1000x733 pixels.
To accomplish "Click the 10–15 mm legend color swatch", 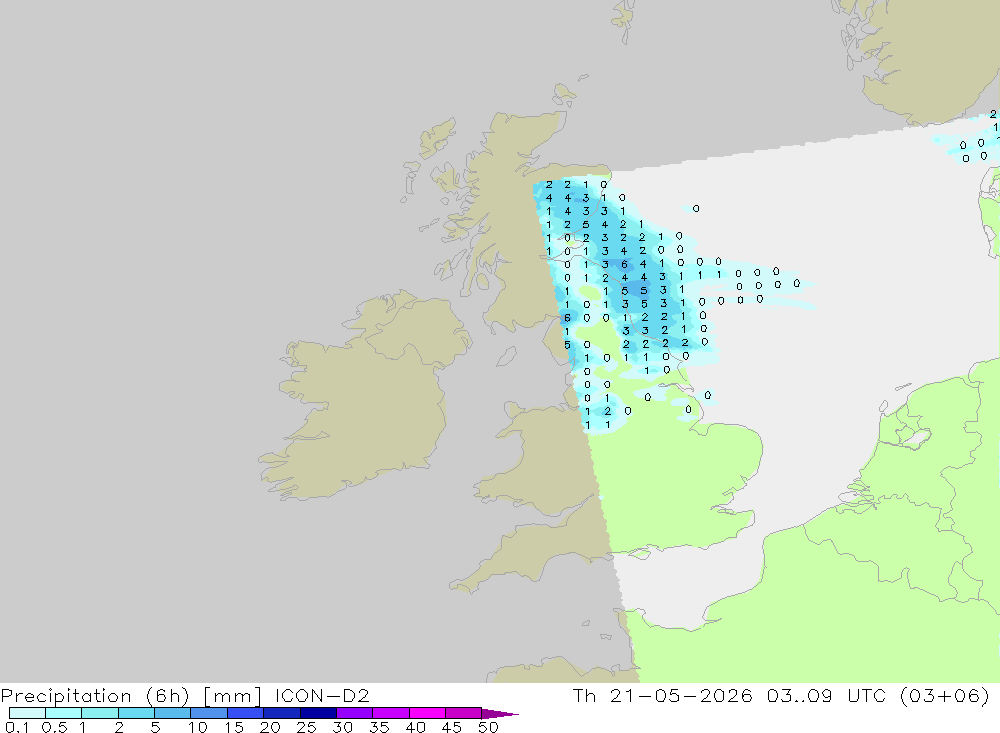I will click(x=209, y=713).
